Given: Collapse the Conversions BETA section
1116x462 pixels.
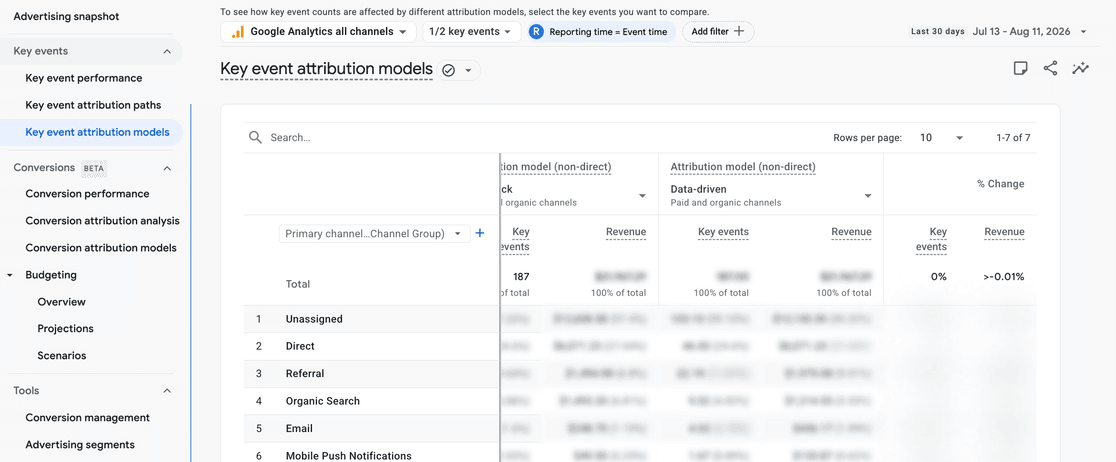Looking at the screenshot, I should click(x=167, y=168).
